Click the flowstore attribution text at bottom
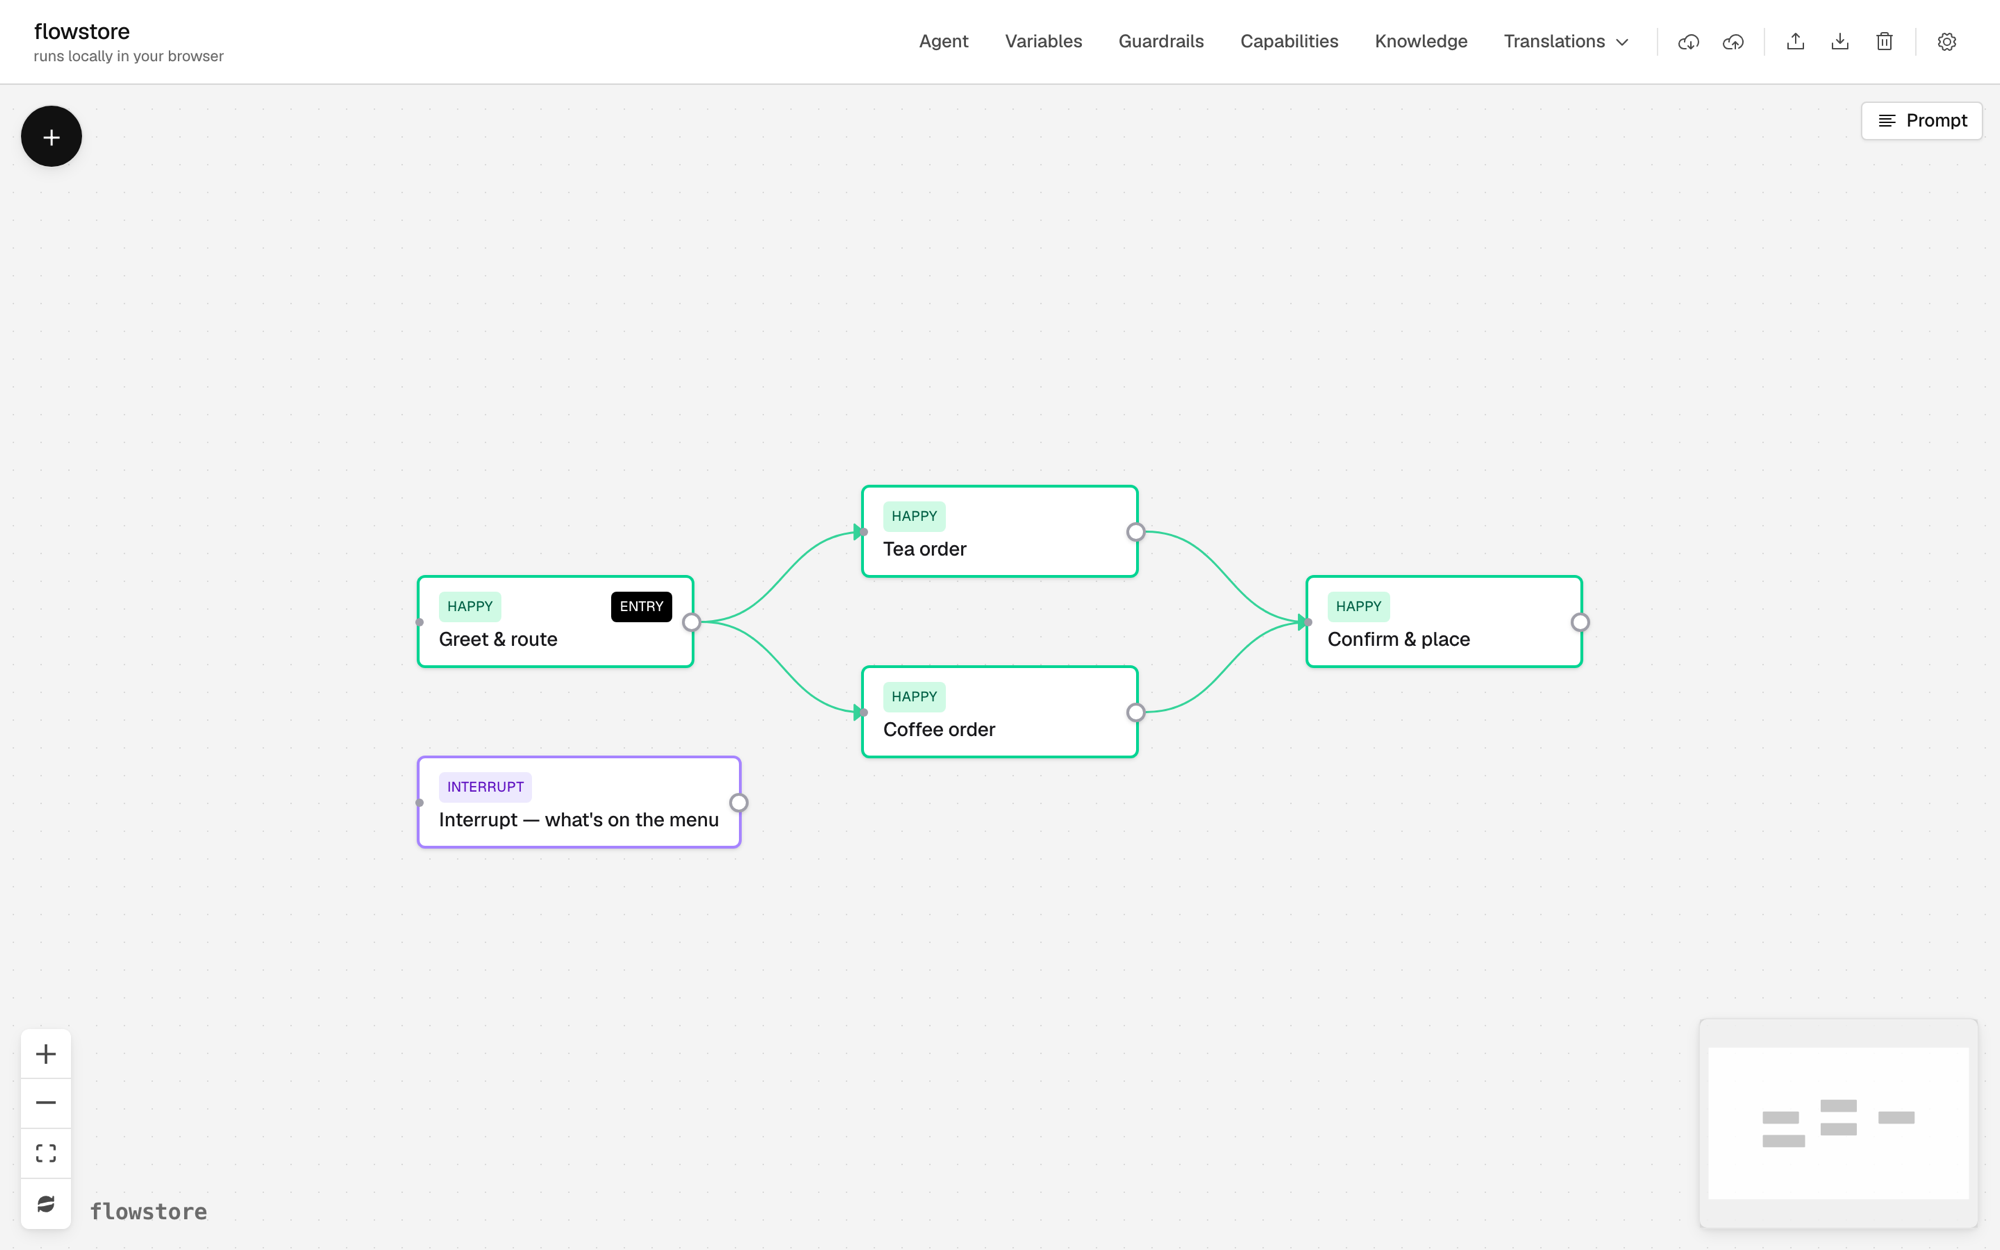The image size is (2000, 1250). point(148,1211)
